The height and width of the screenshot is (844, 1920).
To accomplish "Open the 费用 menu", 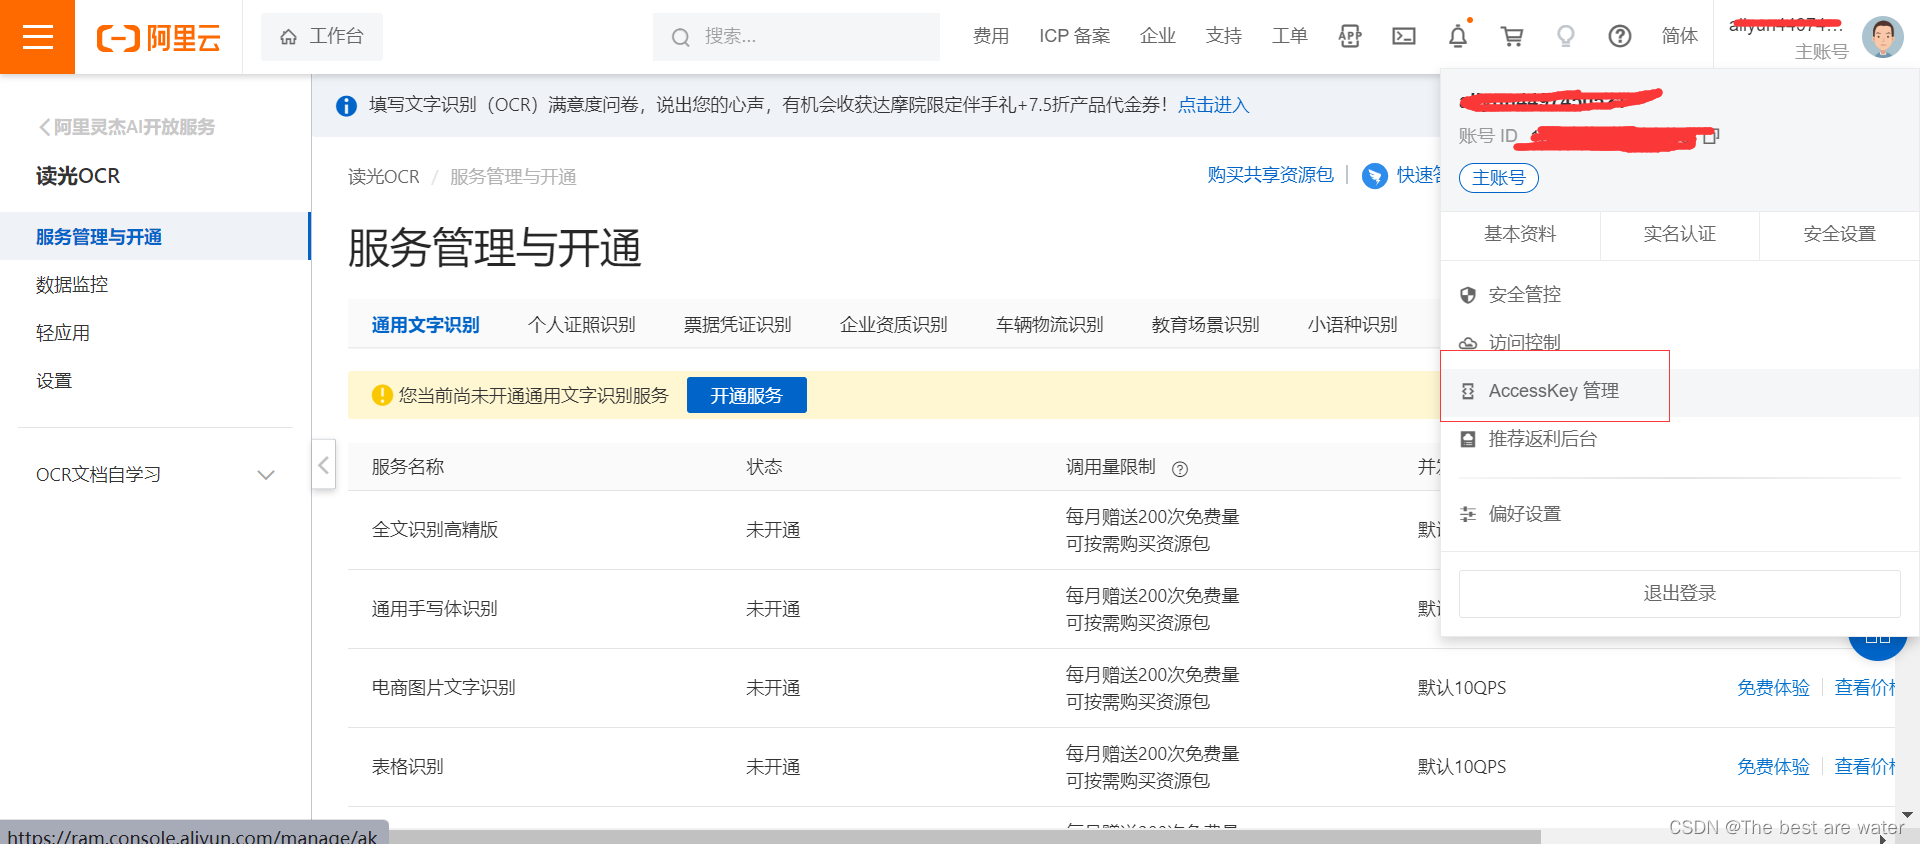I will point(991,37).
